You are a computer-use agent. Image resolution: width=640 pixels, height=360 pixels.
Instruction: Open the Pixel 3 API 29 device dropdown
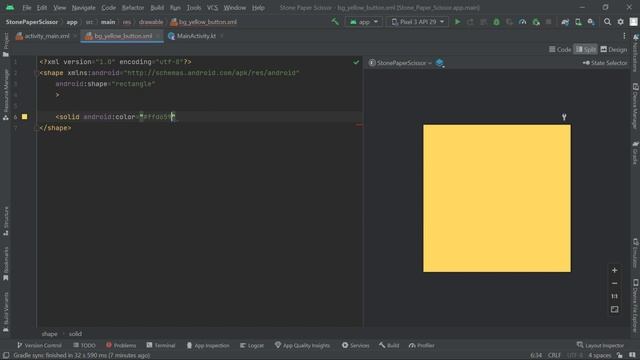[418, 22]
